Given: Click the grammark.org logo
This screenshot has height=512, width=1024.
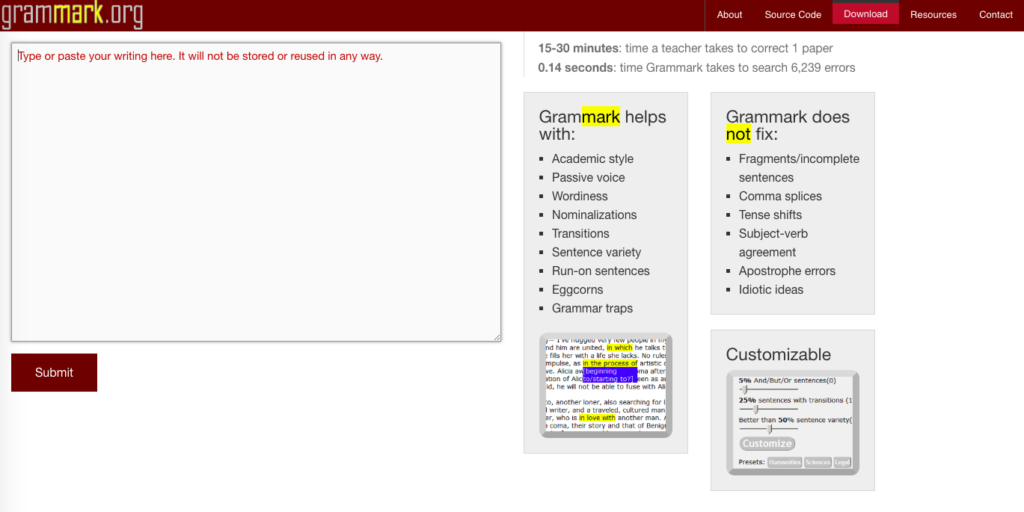Looking at the screenshot, I should (71, 14).
